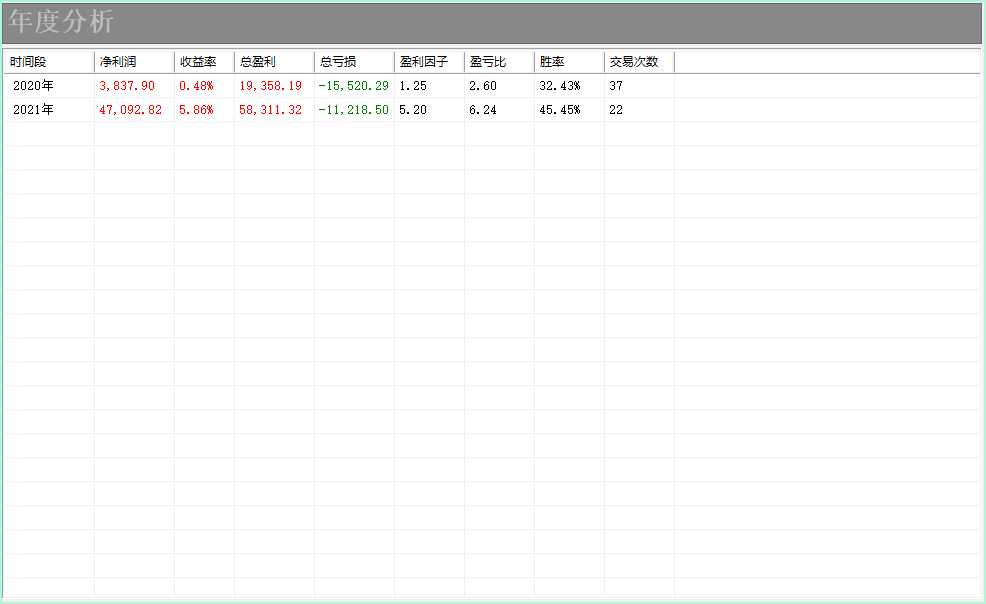Click net profit value 3,837.90
986x604 pixels.
click(x=127, y=85)
